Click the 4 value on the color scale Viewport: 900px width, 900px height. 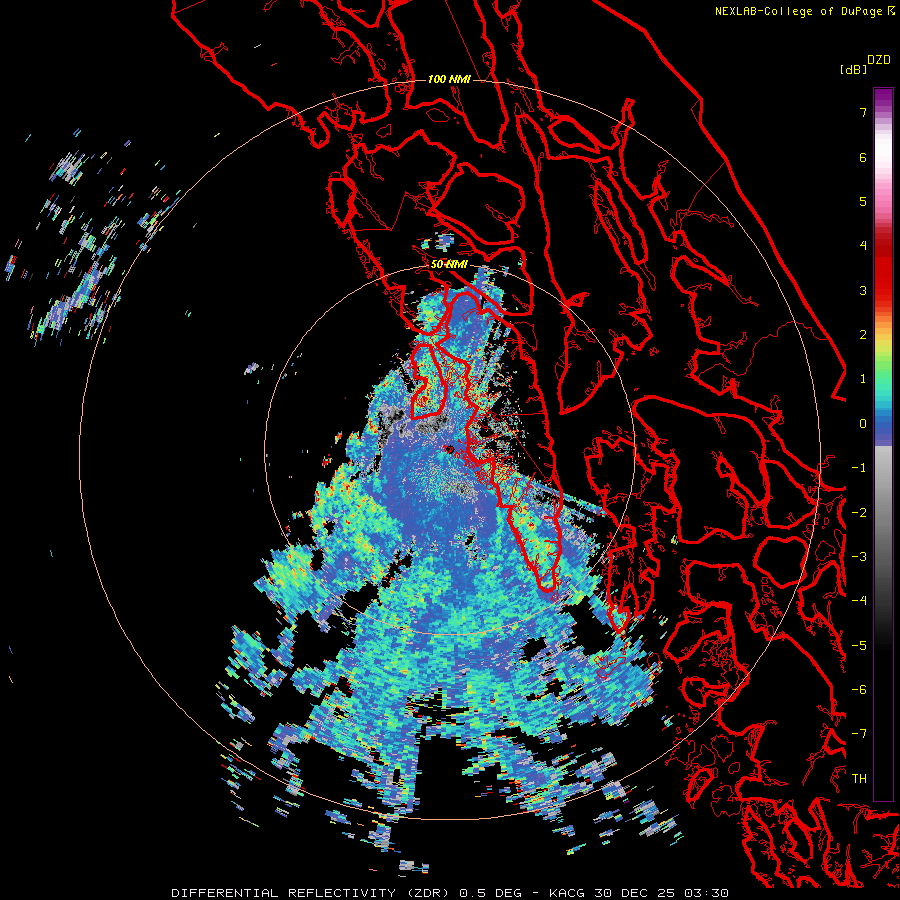(863, 246)
